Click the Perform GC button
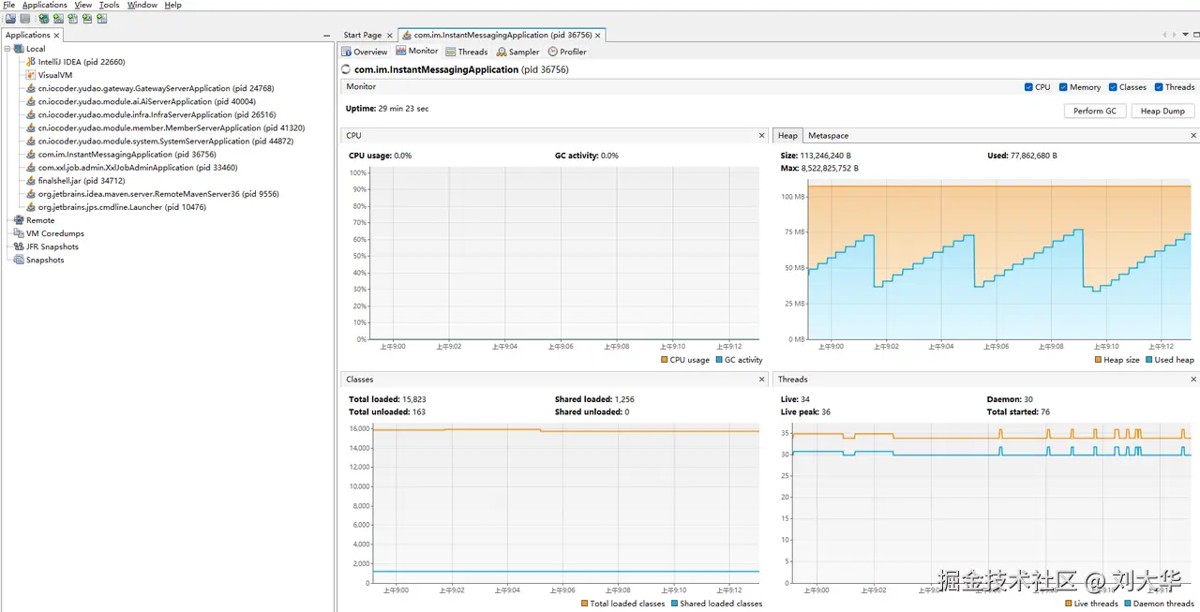Viewport: 1200px width, 612px height. (x=1095, y=111)
